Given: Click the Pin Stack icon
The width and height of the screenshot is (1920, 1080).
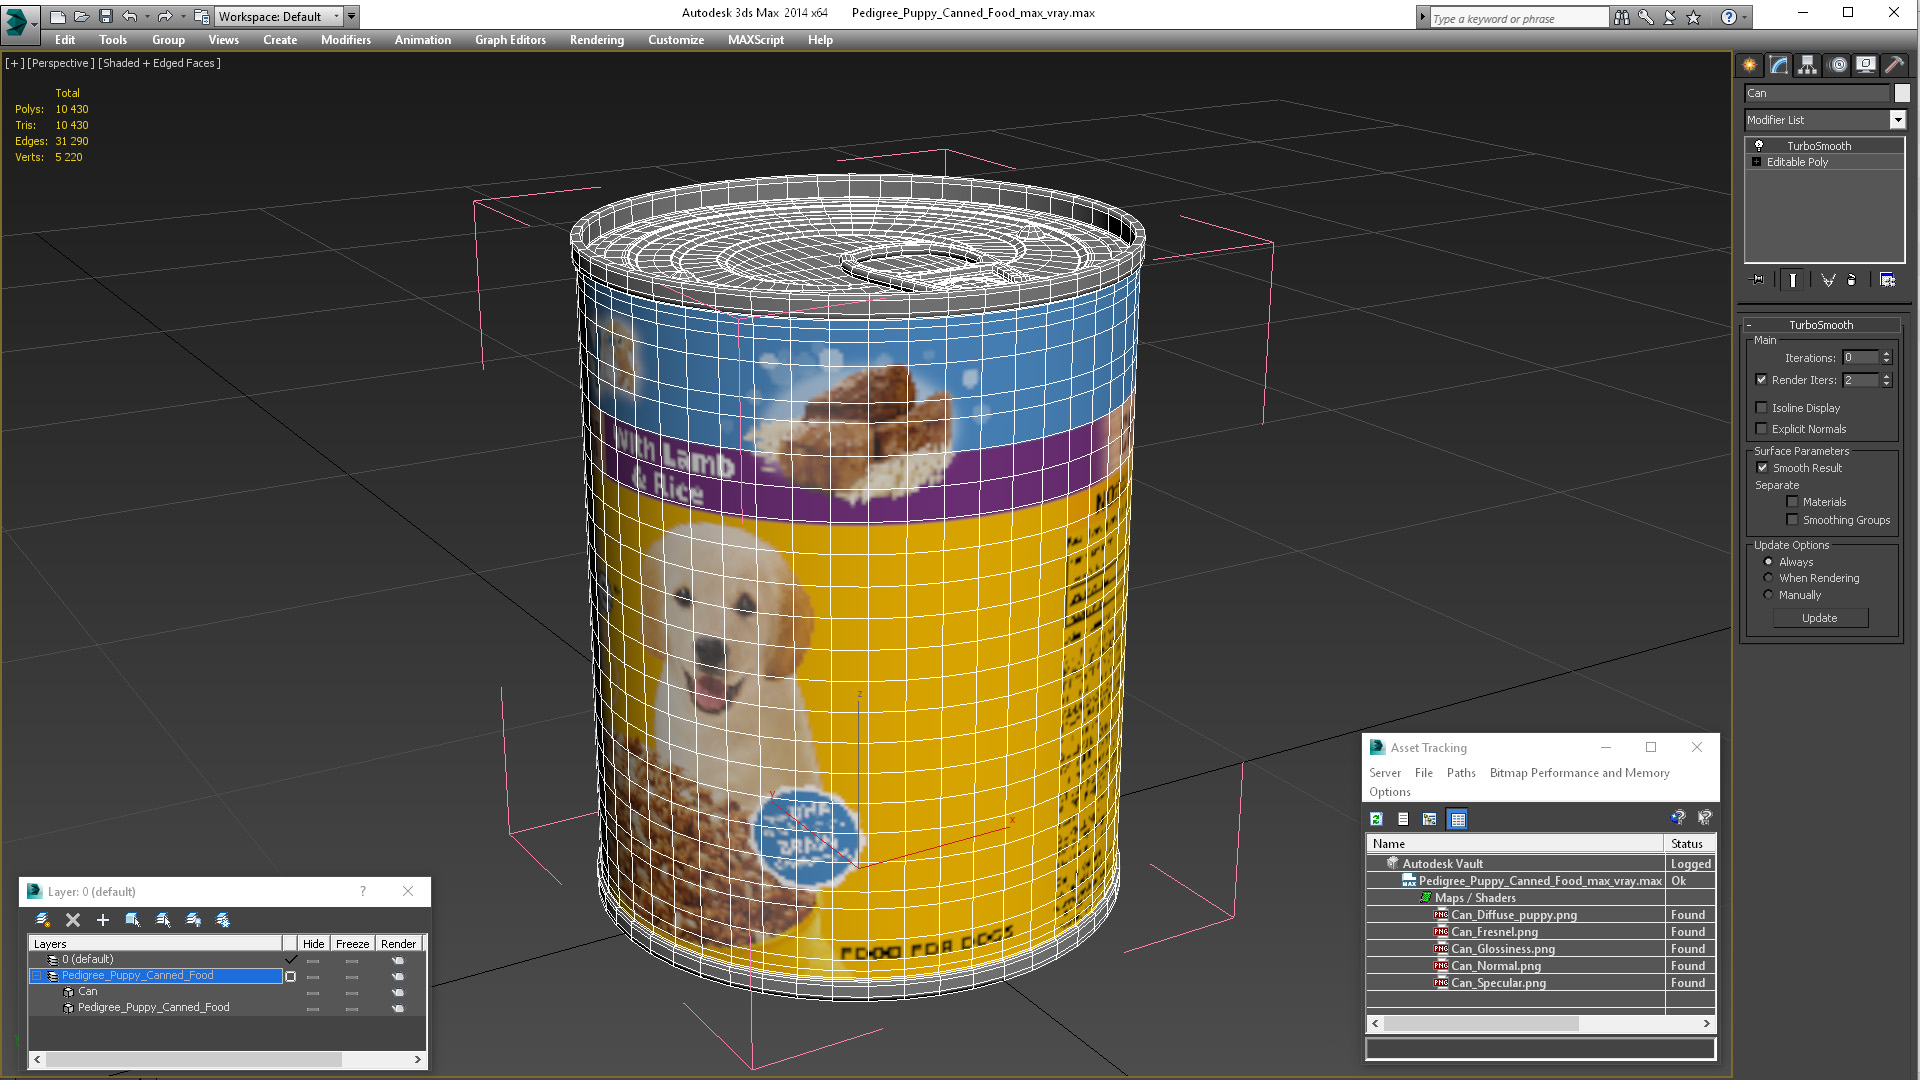Looking at the screenshot, I should click(1758, 280).
